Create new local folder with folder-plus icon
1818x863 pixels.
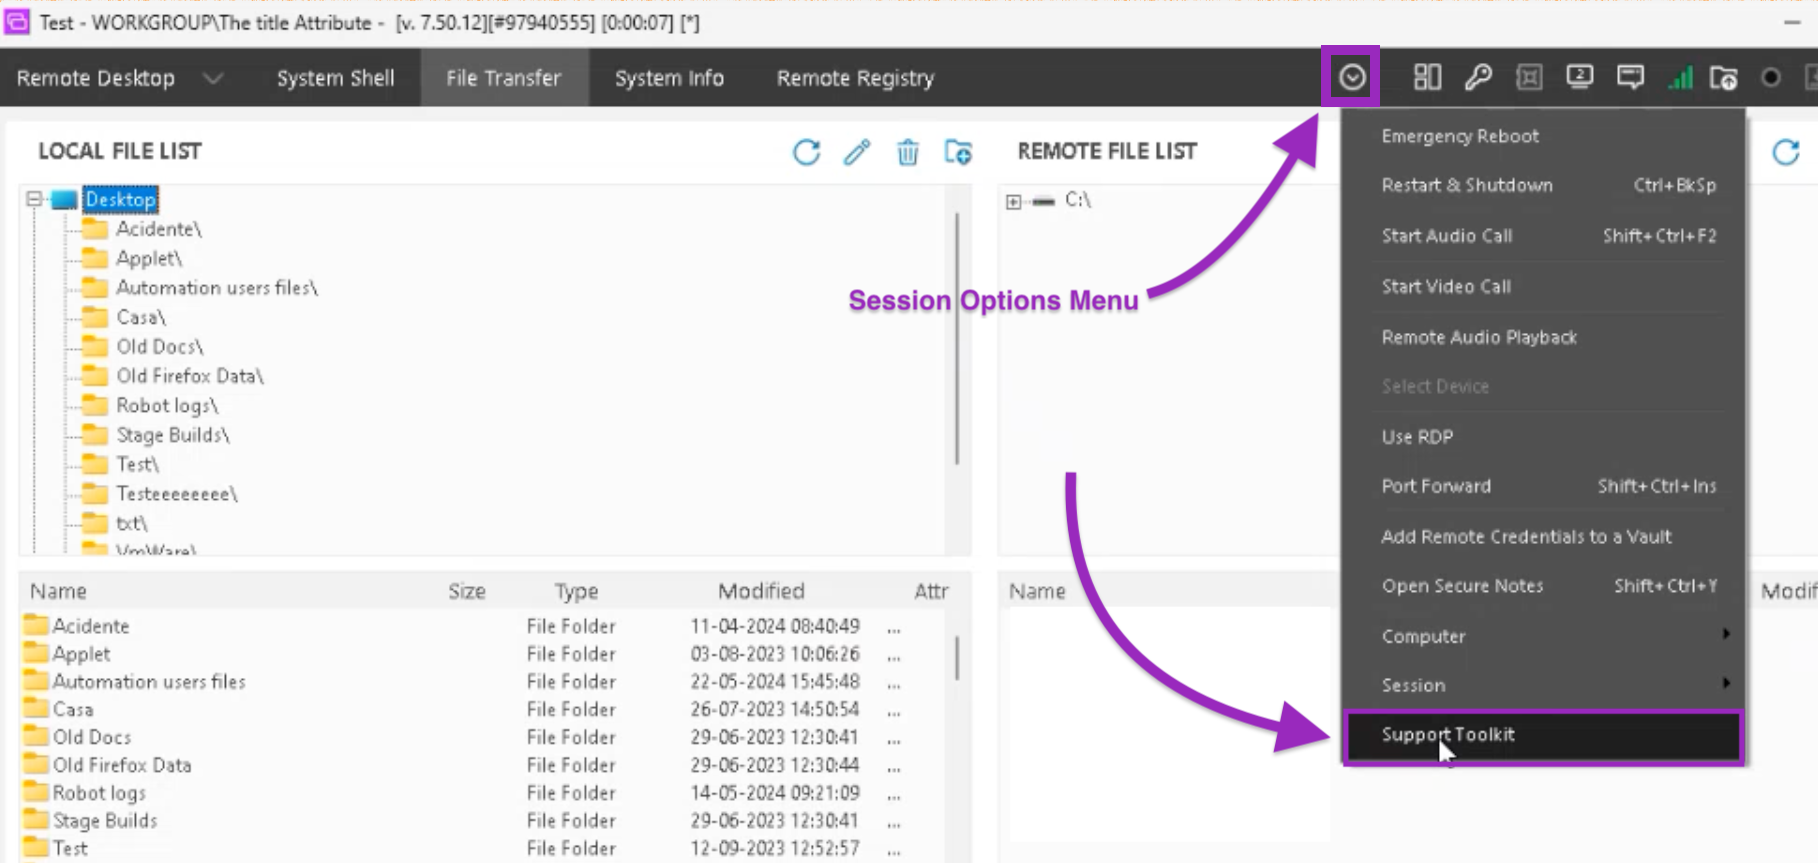pyautogui.click(x=958, y=152)
